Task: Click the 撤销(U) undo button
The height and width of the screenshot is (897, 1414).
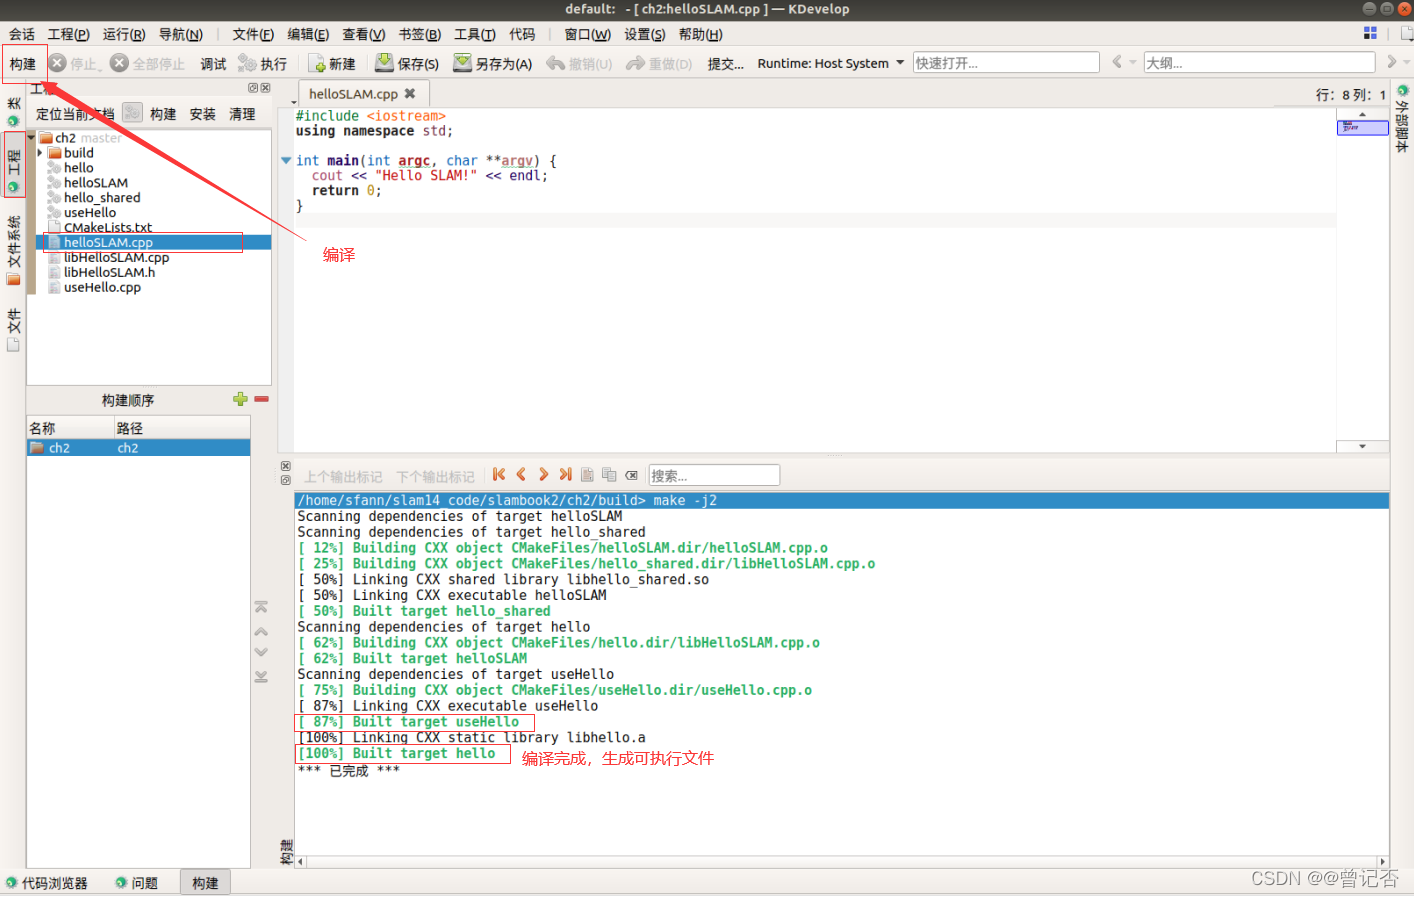Action: pos(579,64)
